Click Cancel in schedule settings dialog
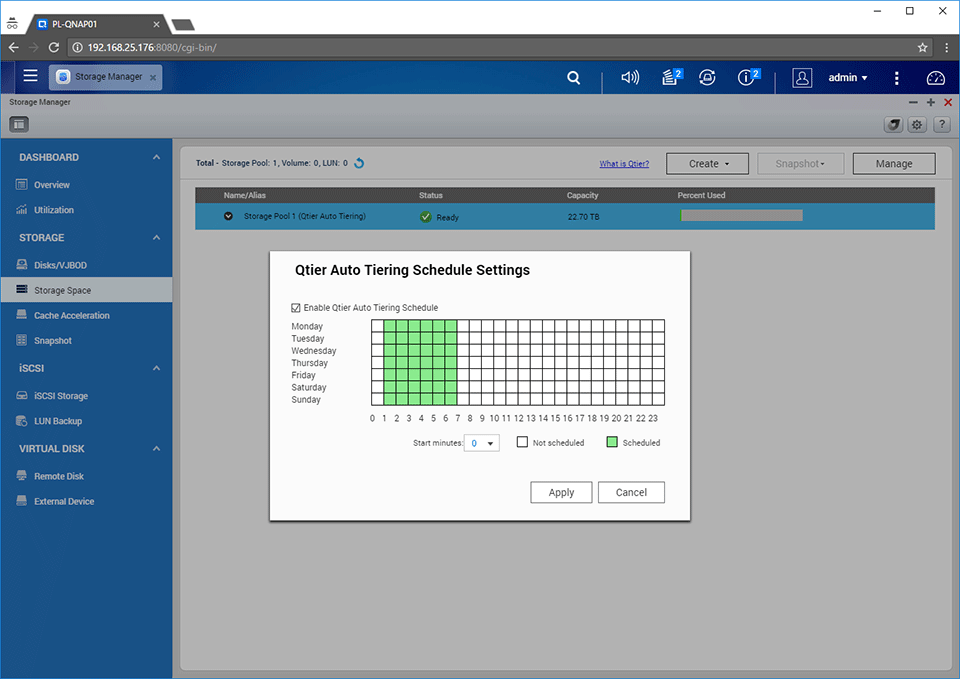The width and height of the screenshot is (960, 679). [631, 492]
